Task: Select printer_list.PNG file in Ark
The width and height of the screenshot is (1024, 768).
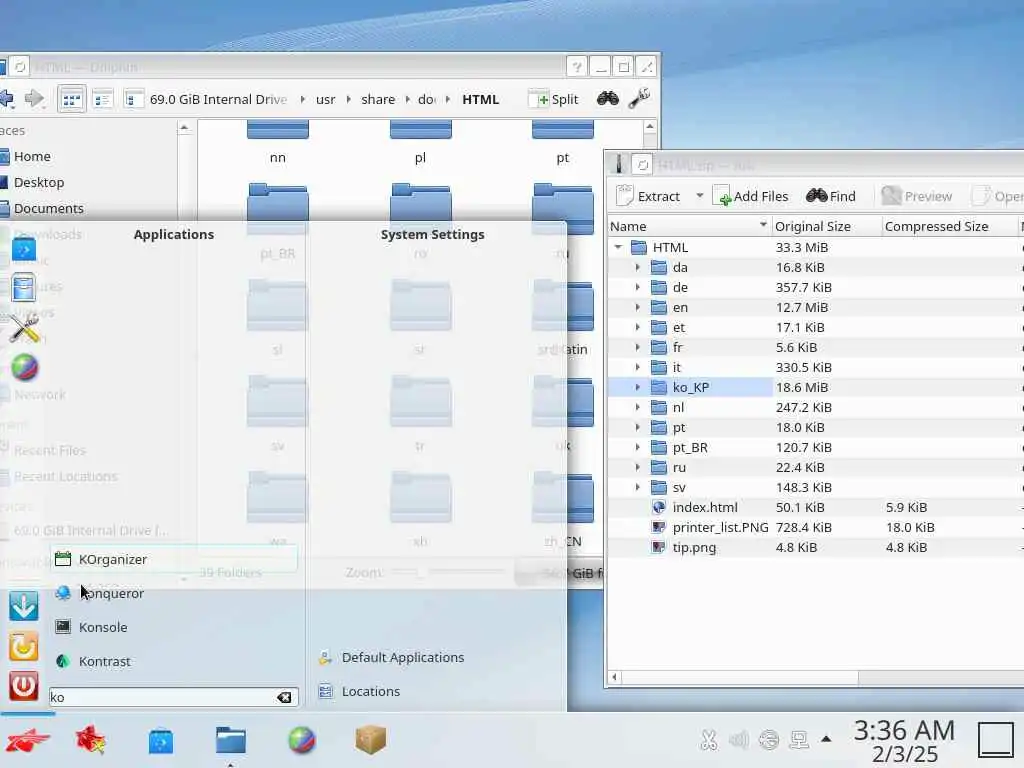Action: click(x=815, y=528)
